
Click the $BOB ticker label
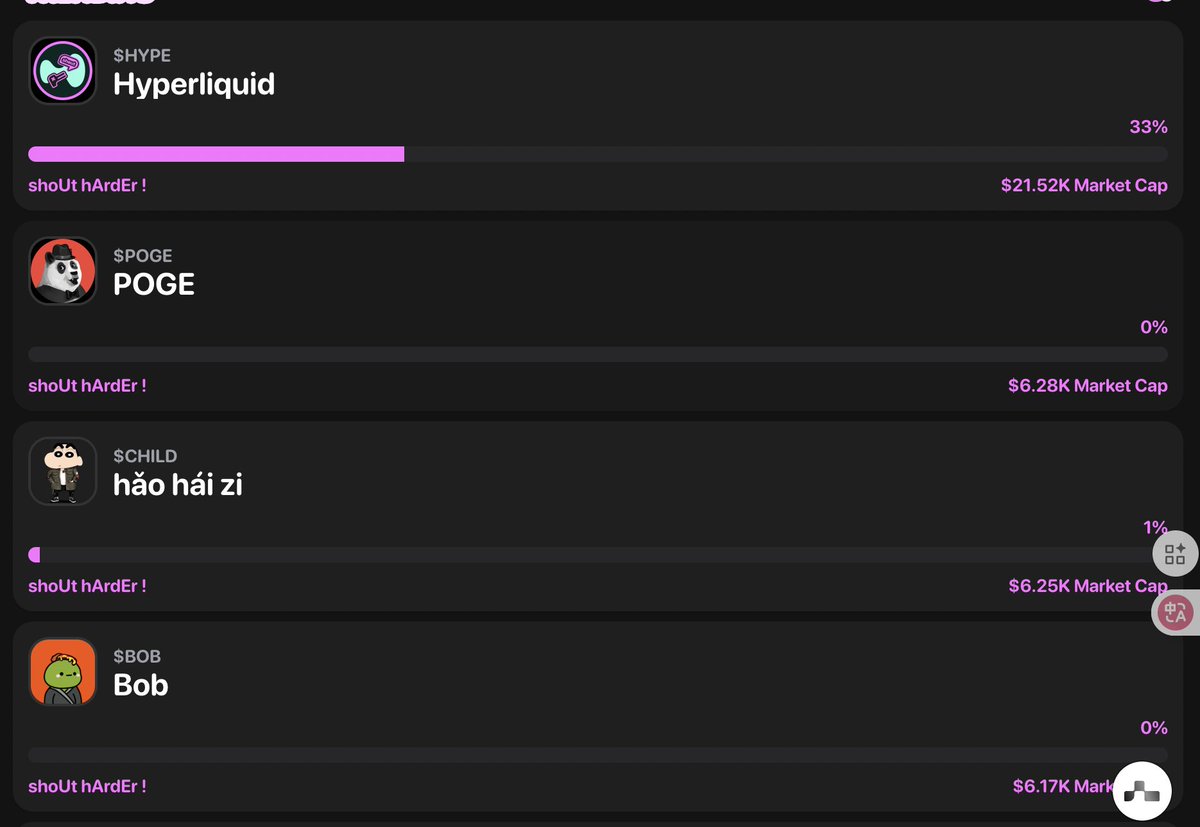pos(137,656)
